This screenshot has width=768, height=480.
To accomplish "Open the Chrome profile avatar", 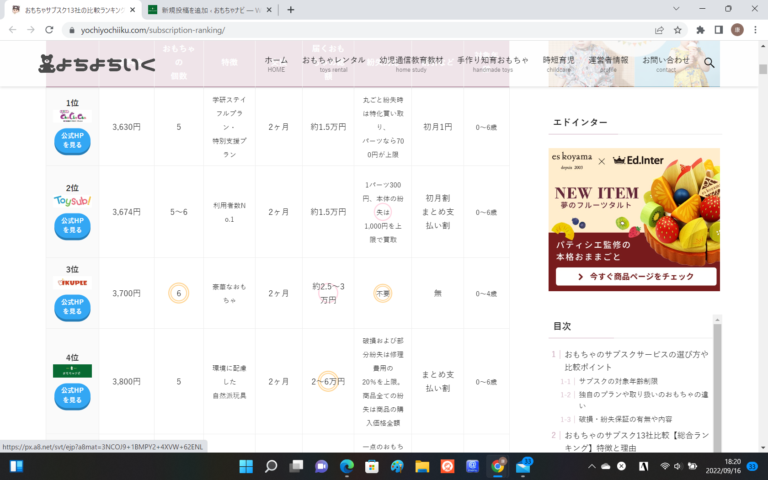I will (737, 30).
